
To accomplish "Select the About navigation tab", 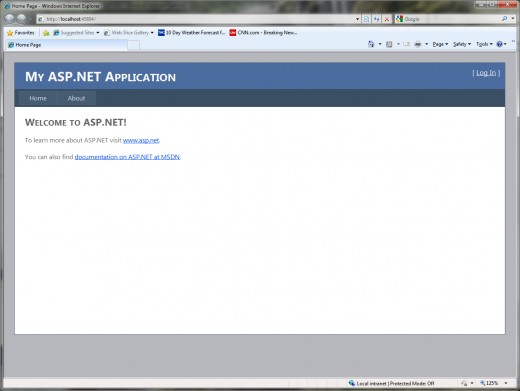I will click(76, 98).
